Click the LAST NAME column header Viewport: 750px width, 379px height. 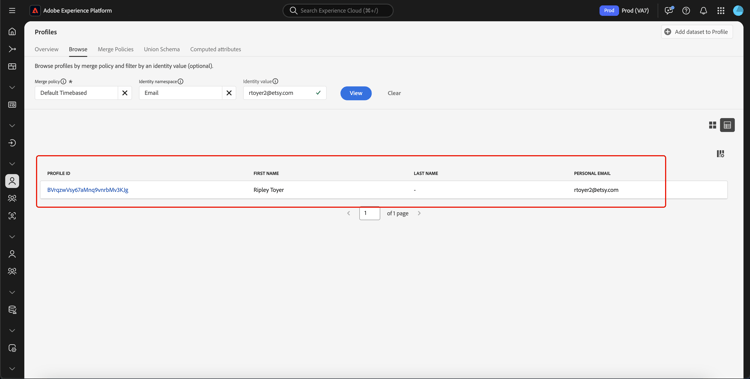click(426, 173)
